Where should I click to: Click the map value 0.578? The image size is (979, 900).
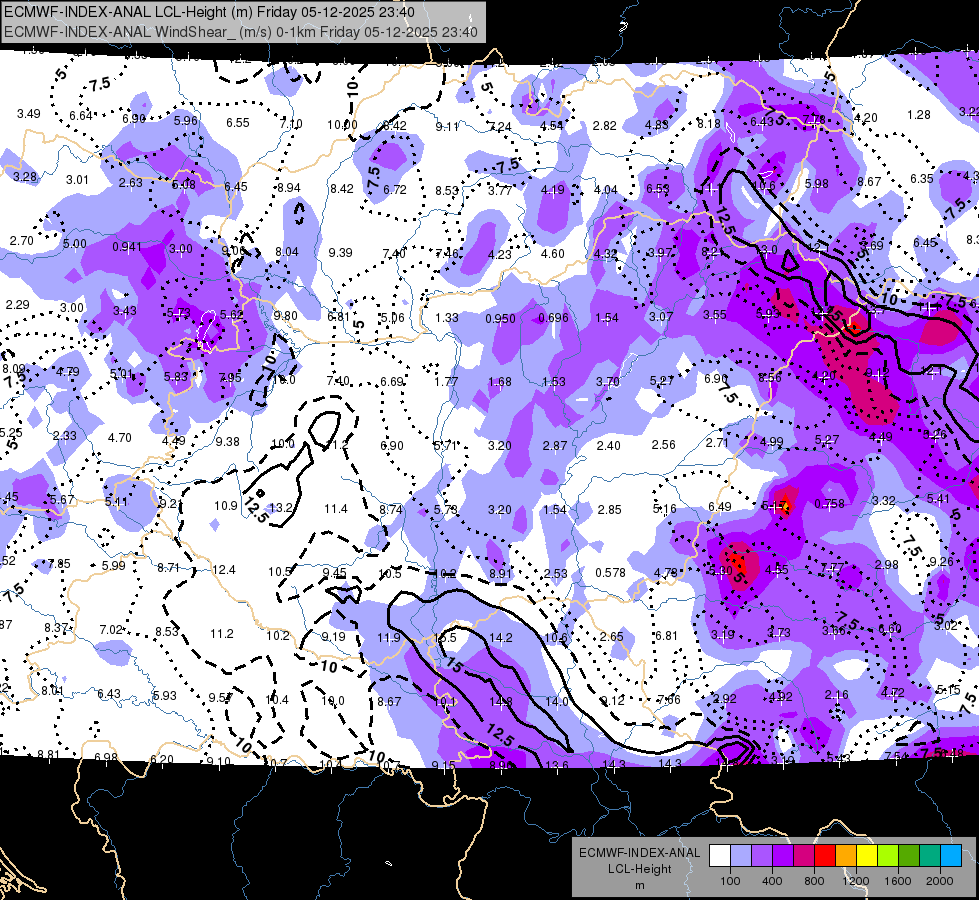click(x=610, y=572)
